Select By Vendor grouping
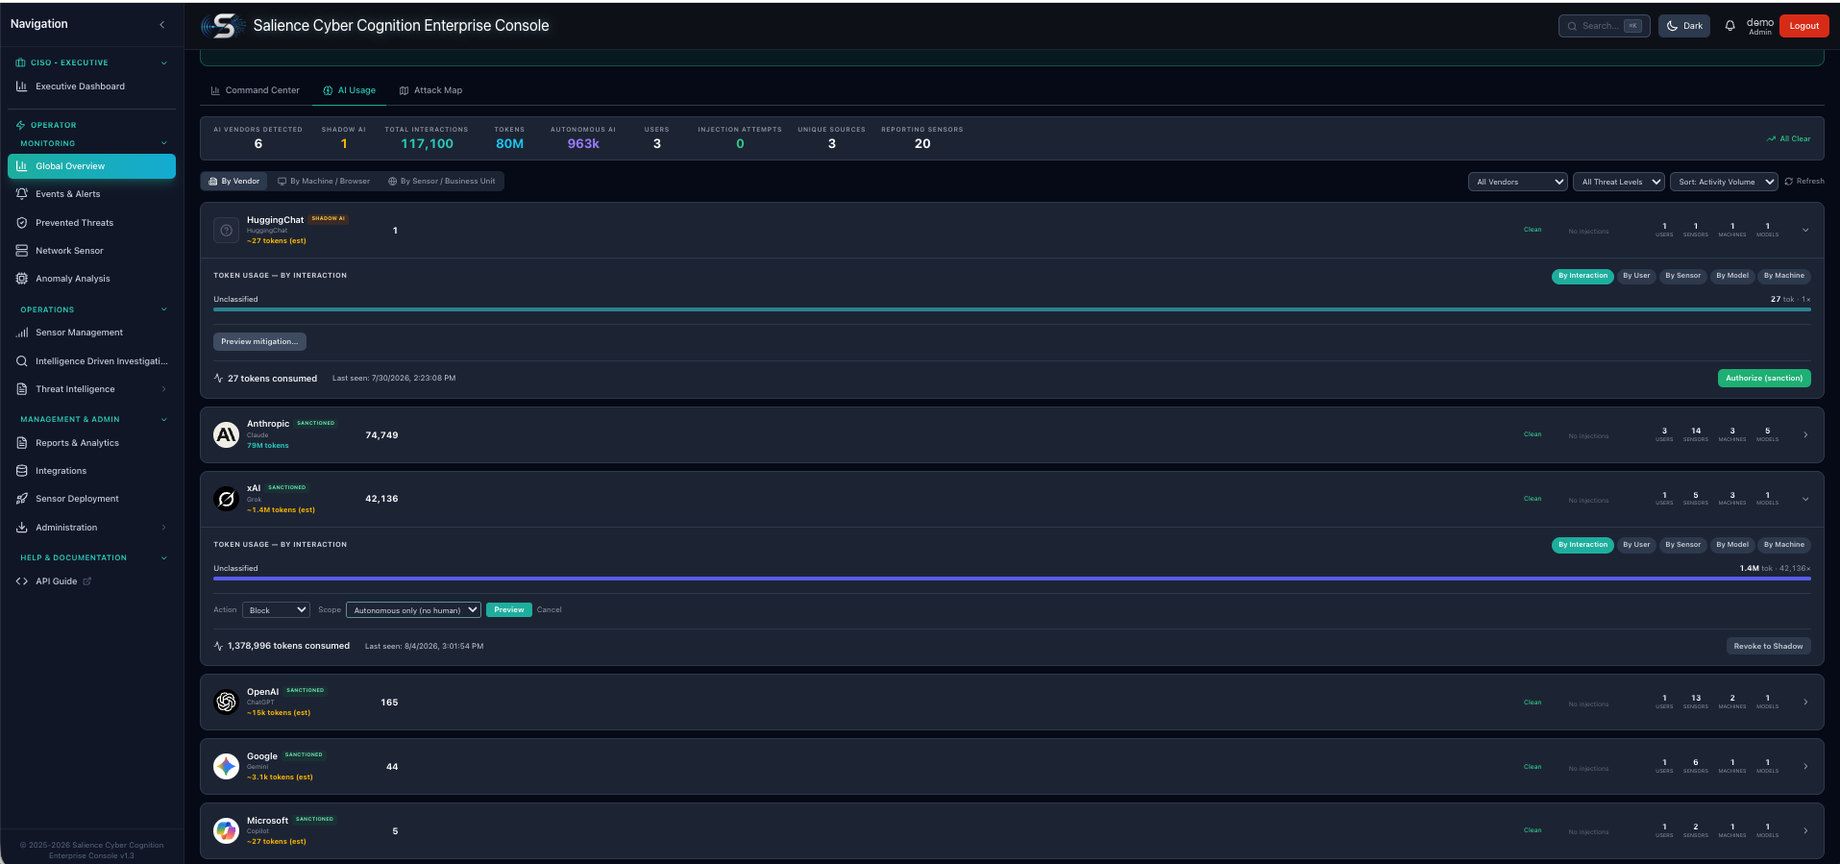 [234, 181]
